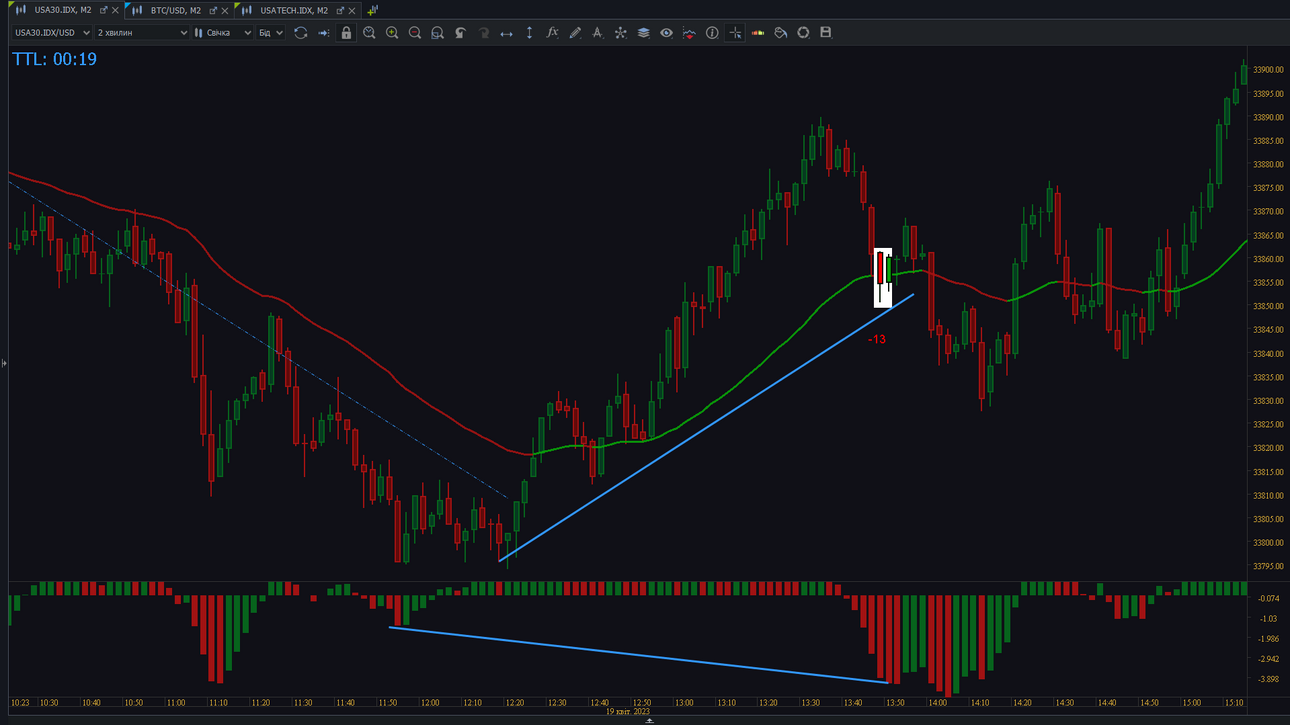Click the red -13 annotation label
Viewport: 1290px width, 725px height.
point(876,340)
